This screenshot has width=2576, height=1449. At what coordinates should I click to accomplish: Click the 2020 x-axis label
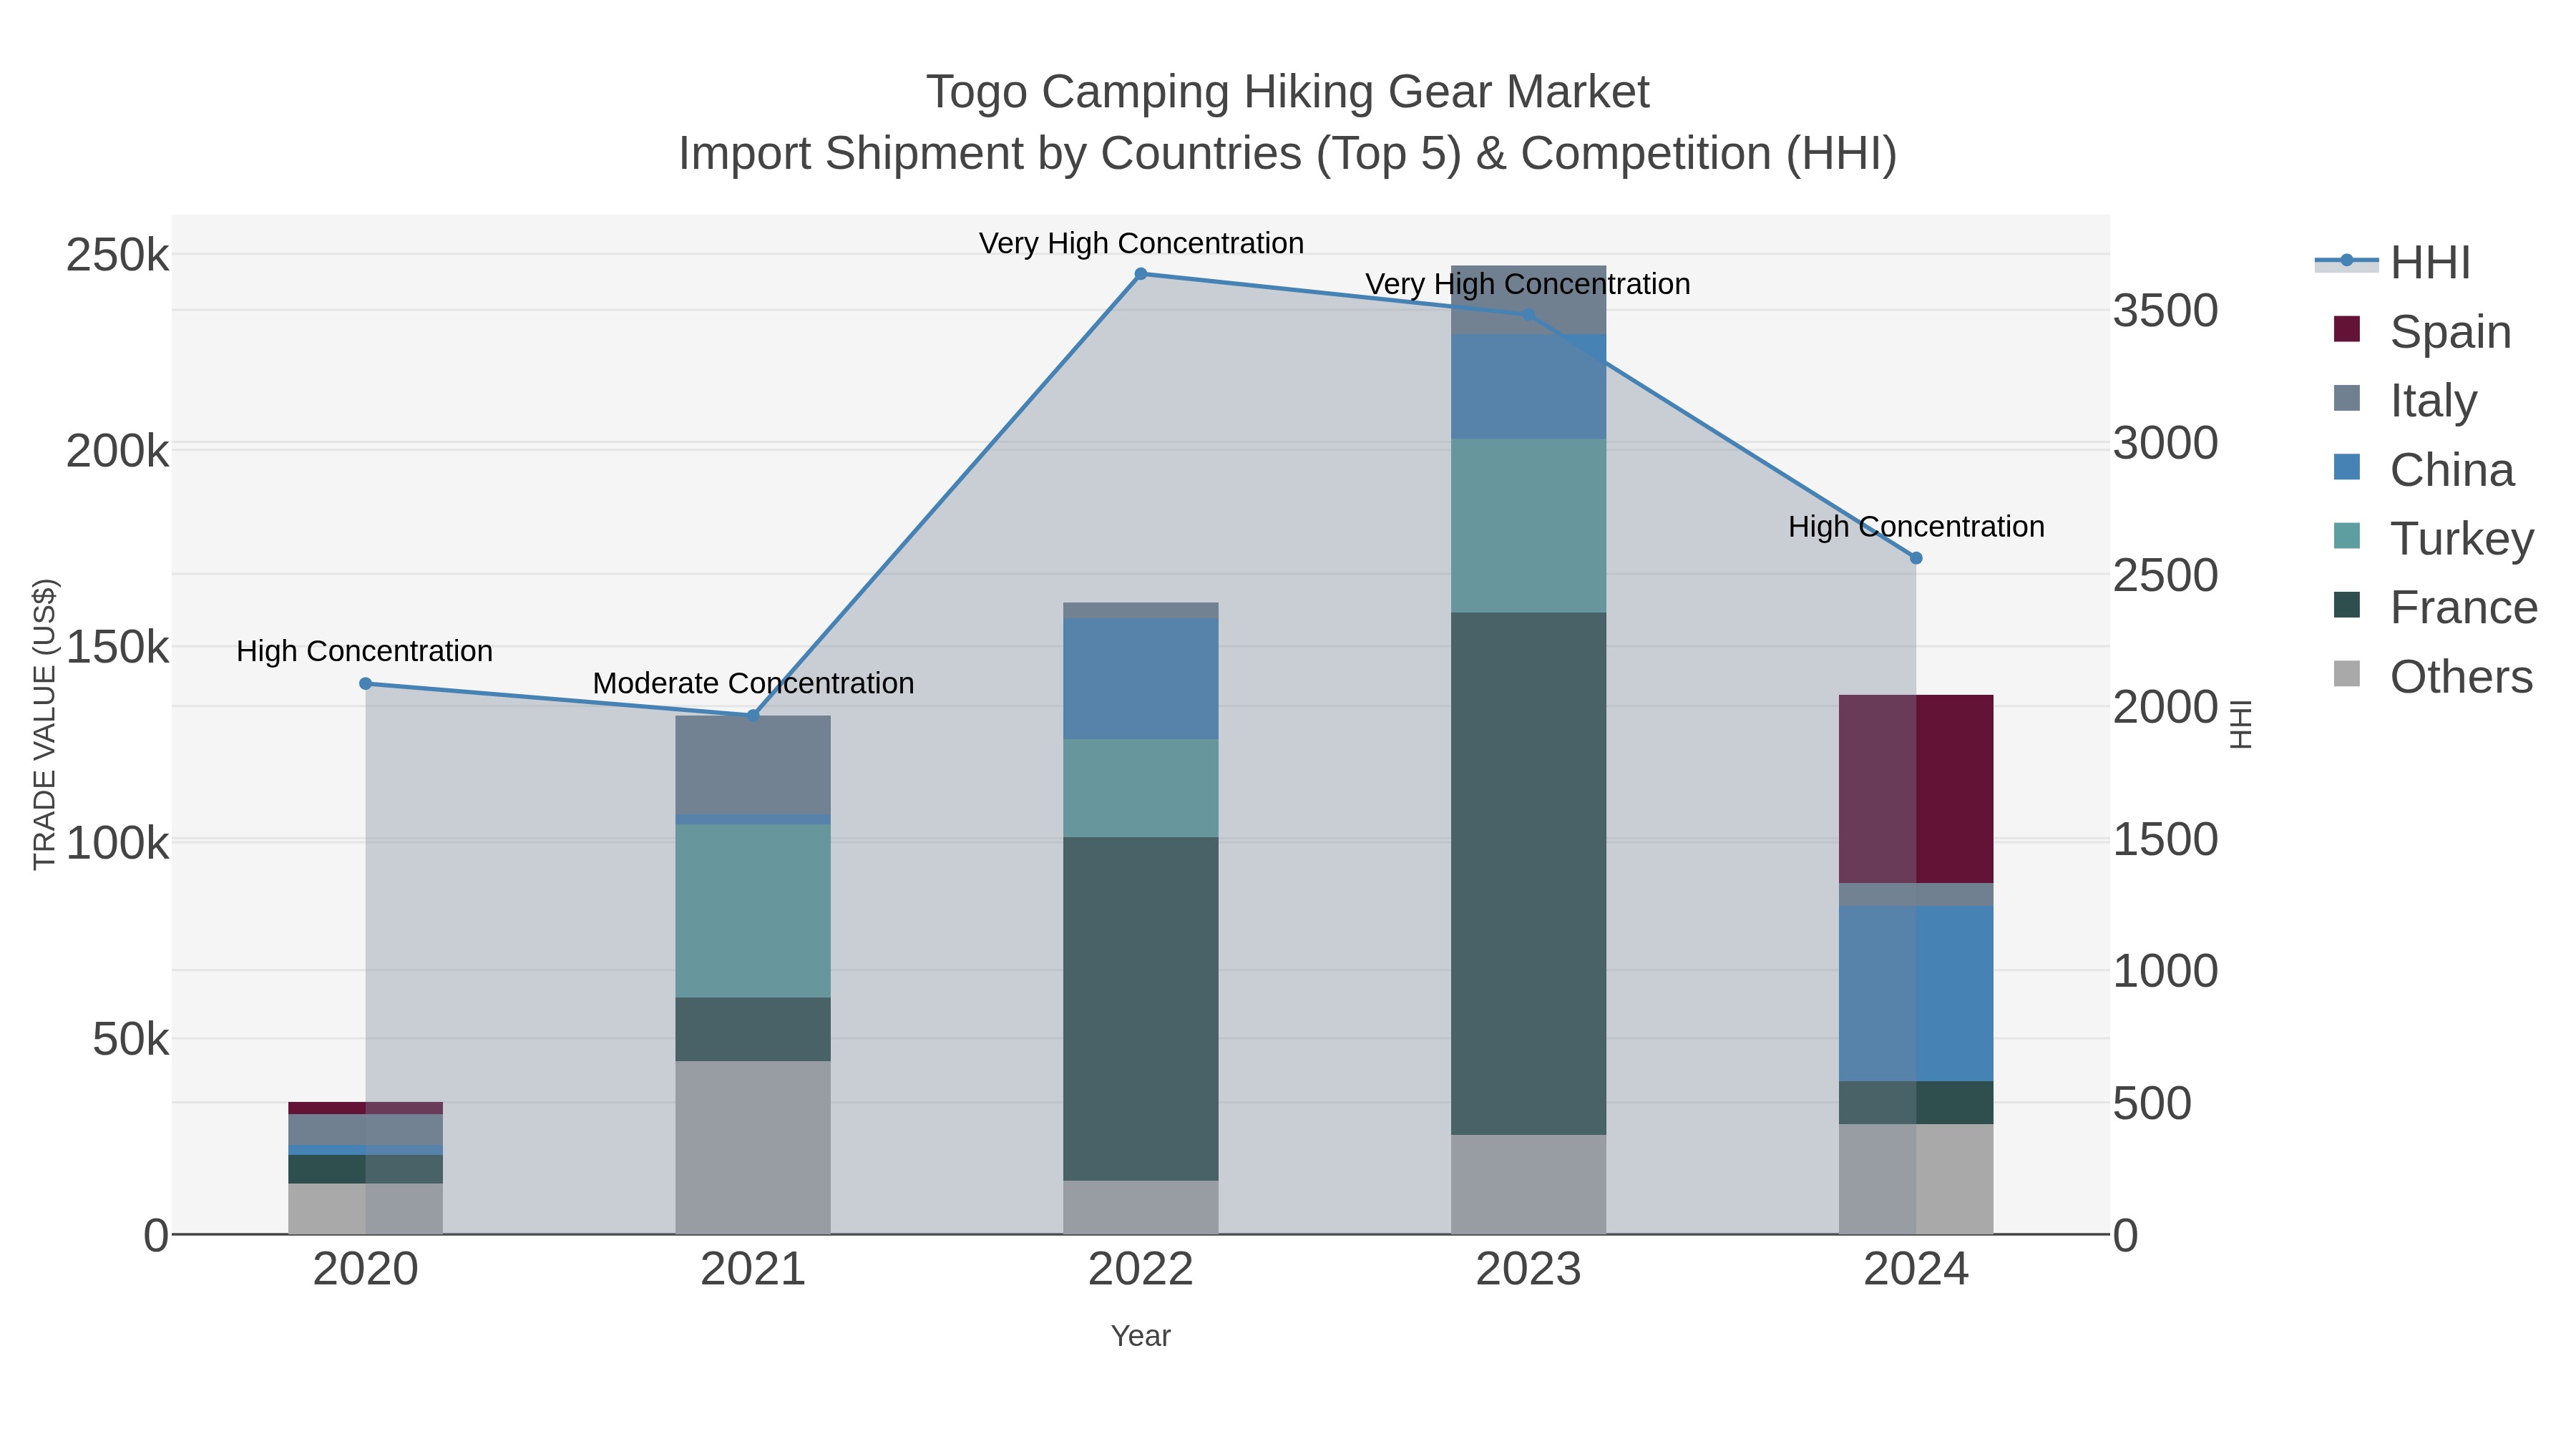[x=365, y=1270]
